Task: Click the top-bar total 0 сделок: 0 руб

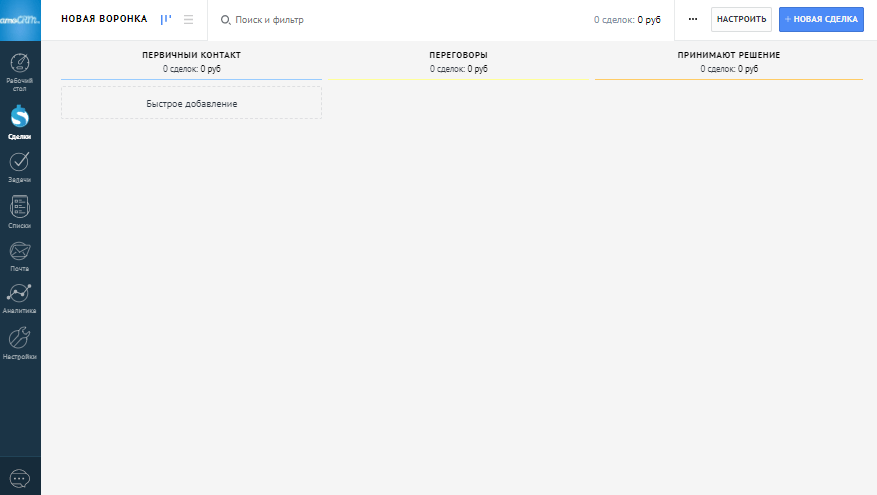Action: pyautogui.click(x=627, y=20)
